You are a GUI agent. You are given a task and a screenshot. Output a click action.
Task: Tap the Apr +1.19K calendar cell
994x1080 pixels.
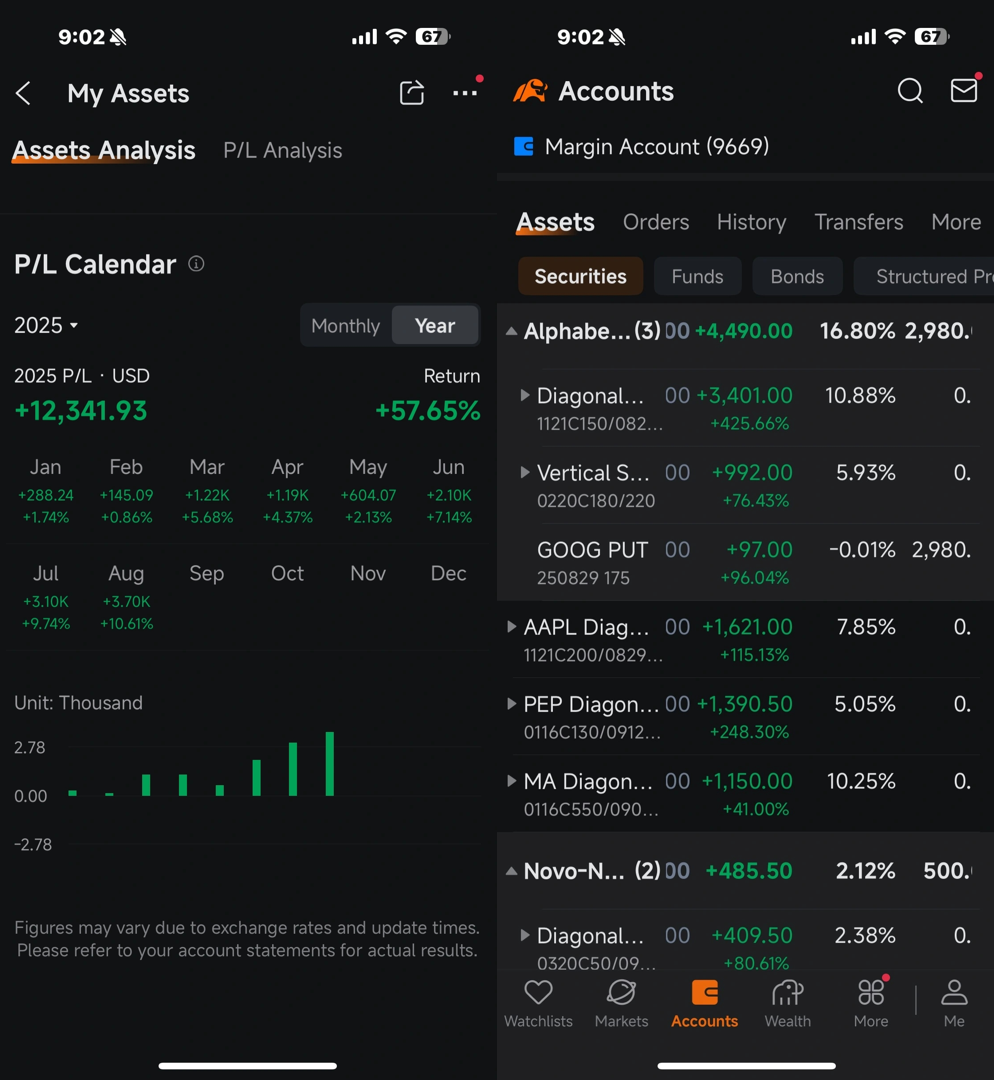[287, 492]
